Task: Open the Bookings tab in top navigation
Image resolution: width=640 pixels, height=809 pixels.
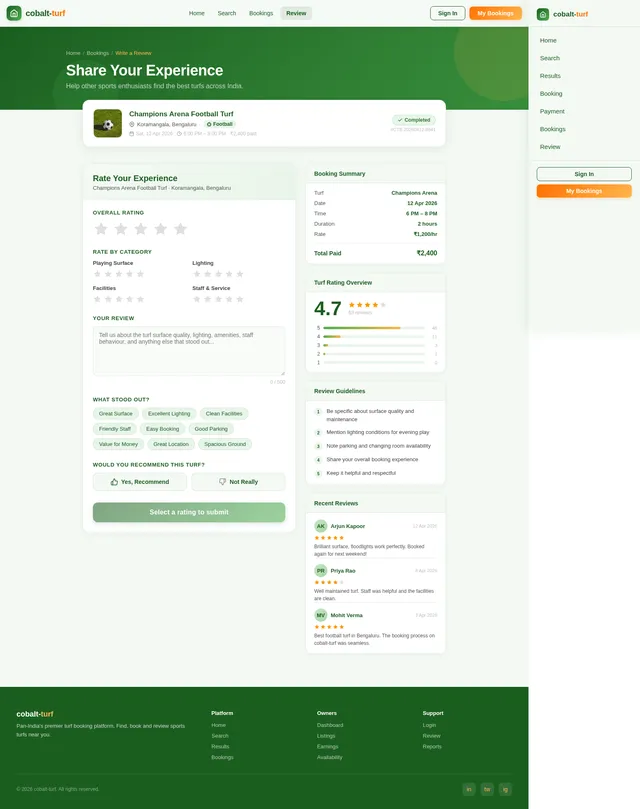Action: tap(261, 13)
